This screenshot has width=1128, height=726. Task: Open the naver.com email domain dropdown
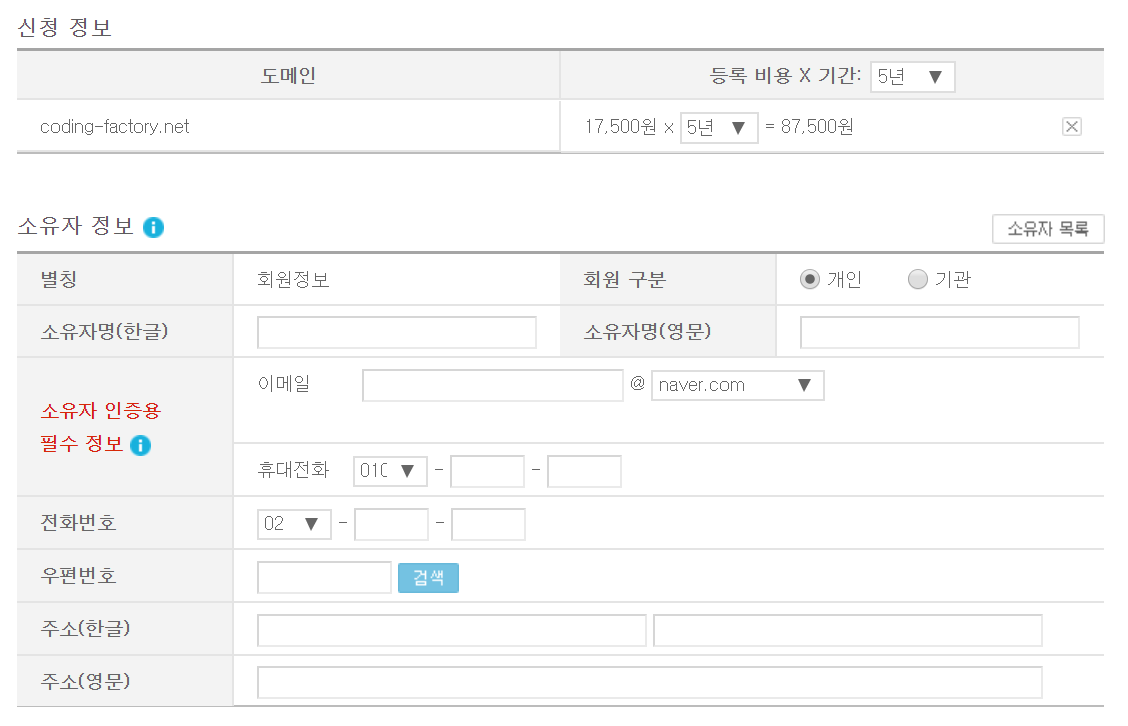click(x=738, y=385)
